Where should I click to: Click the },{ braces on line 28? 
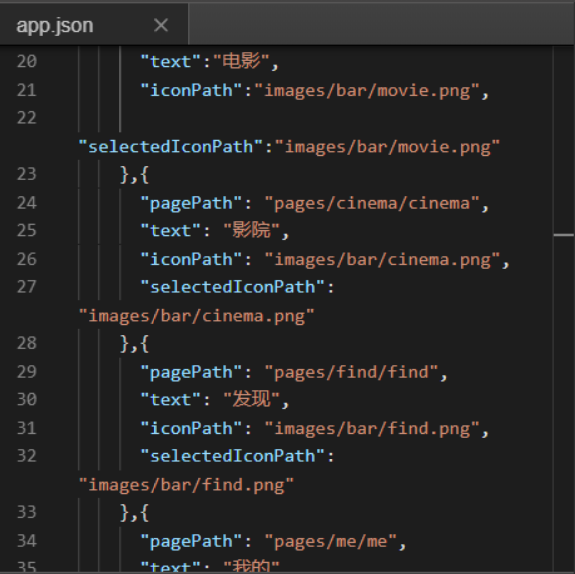click(x=135, y=344)
